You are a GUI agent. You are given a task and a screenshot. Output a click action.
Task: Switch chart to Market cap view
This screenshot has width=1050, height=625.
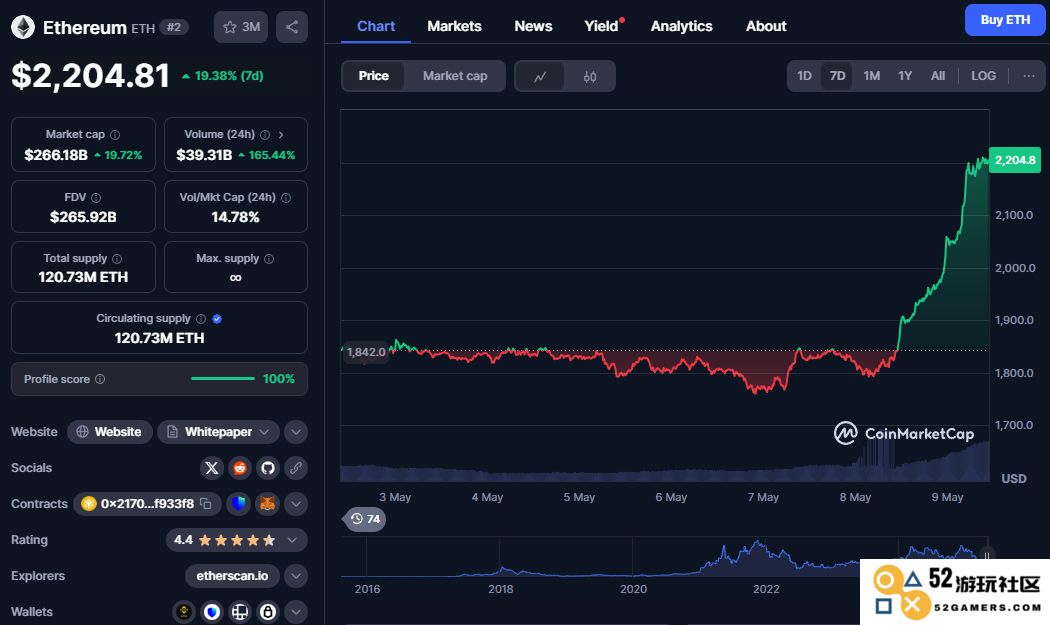[x=455, y=76]
